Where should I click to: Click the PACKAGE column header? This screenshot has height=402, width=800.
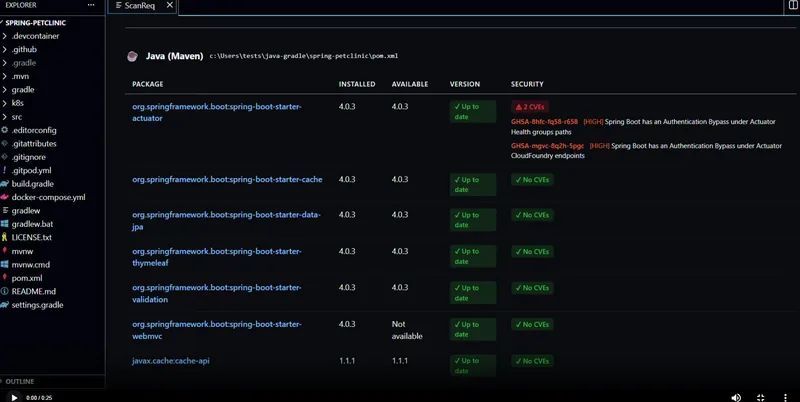click(147, 84)
